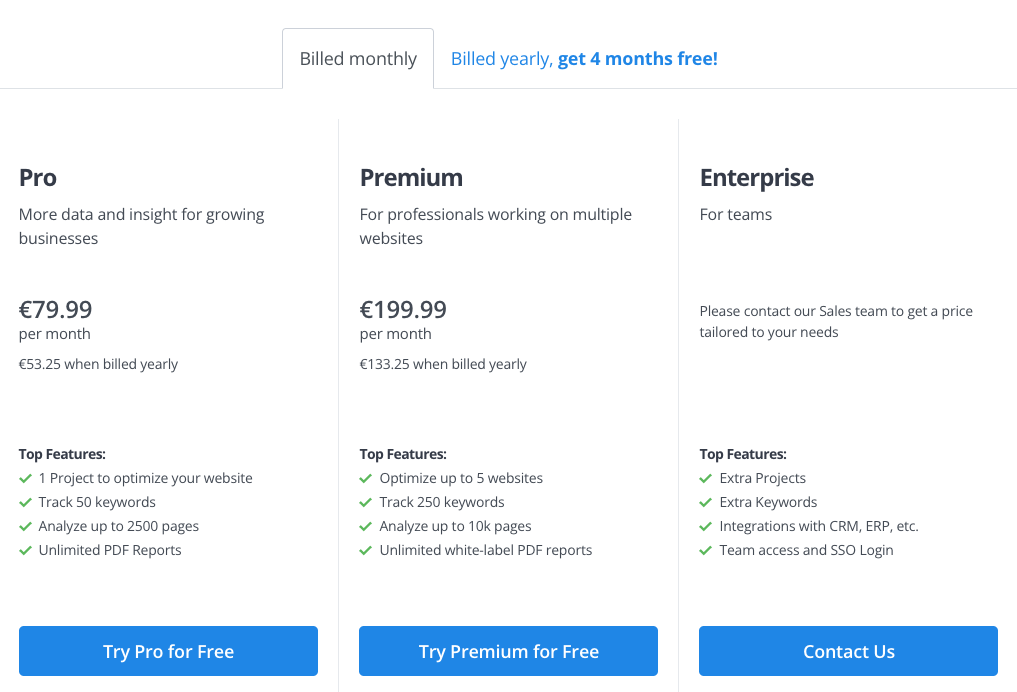This screenshot has width=1017, height=692.
Task: Click the checkmark next to Track 50 keywords
Action: (25, 503)
